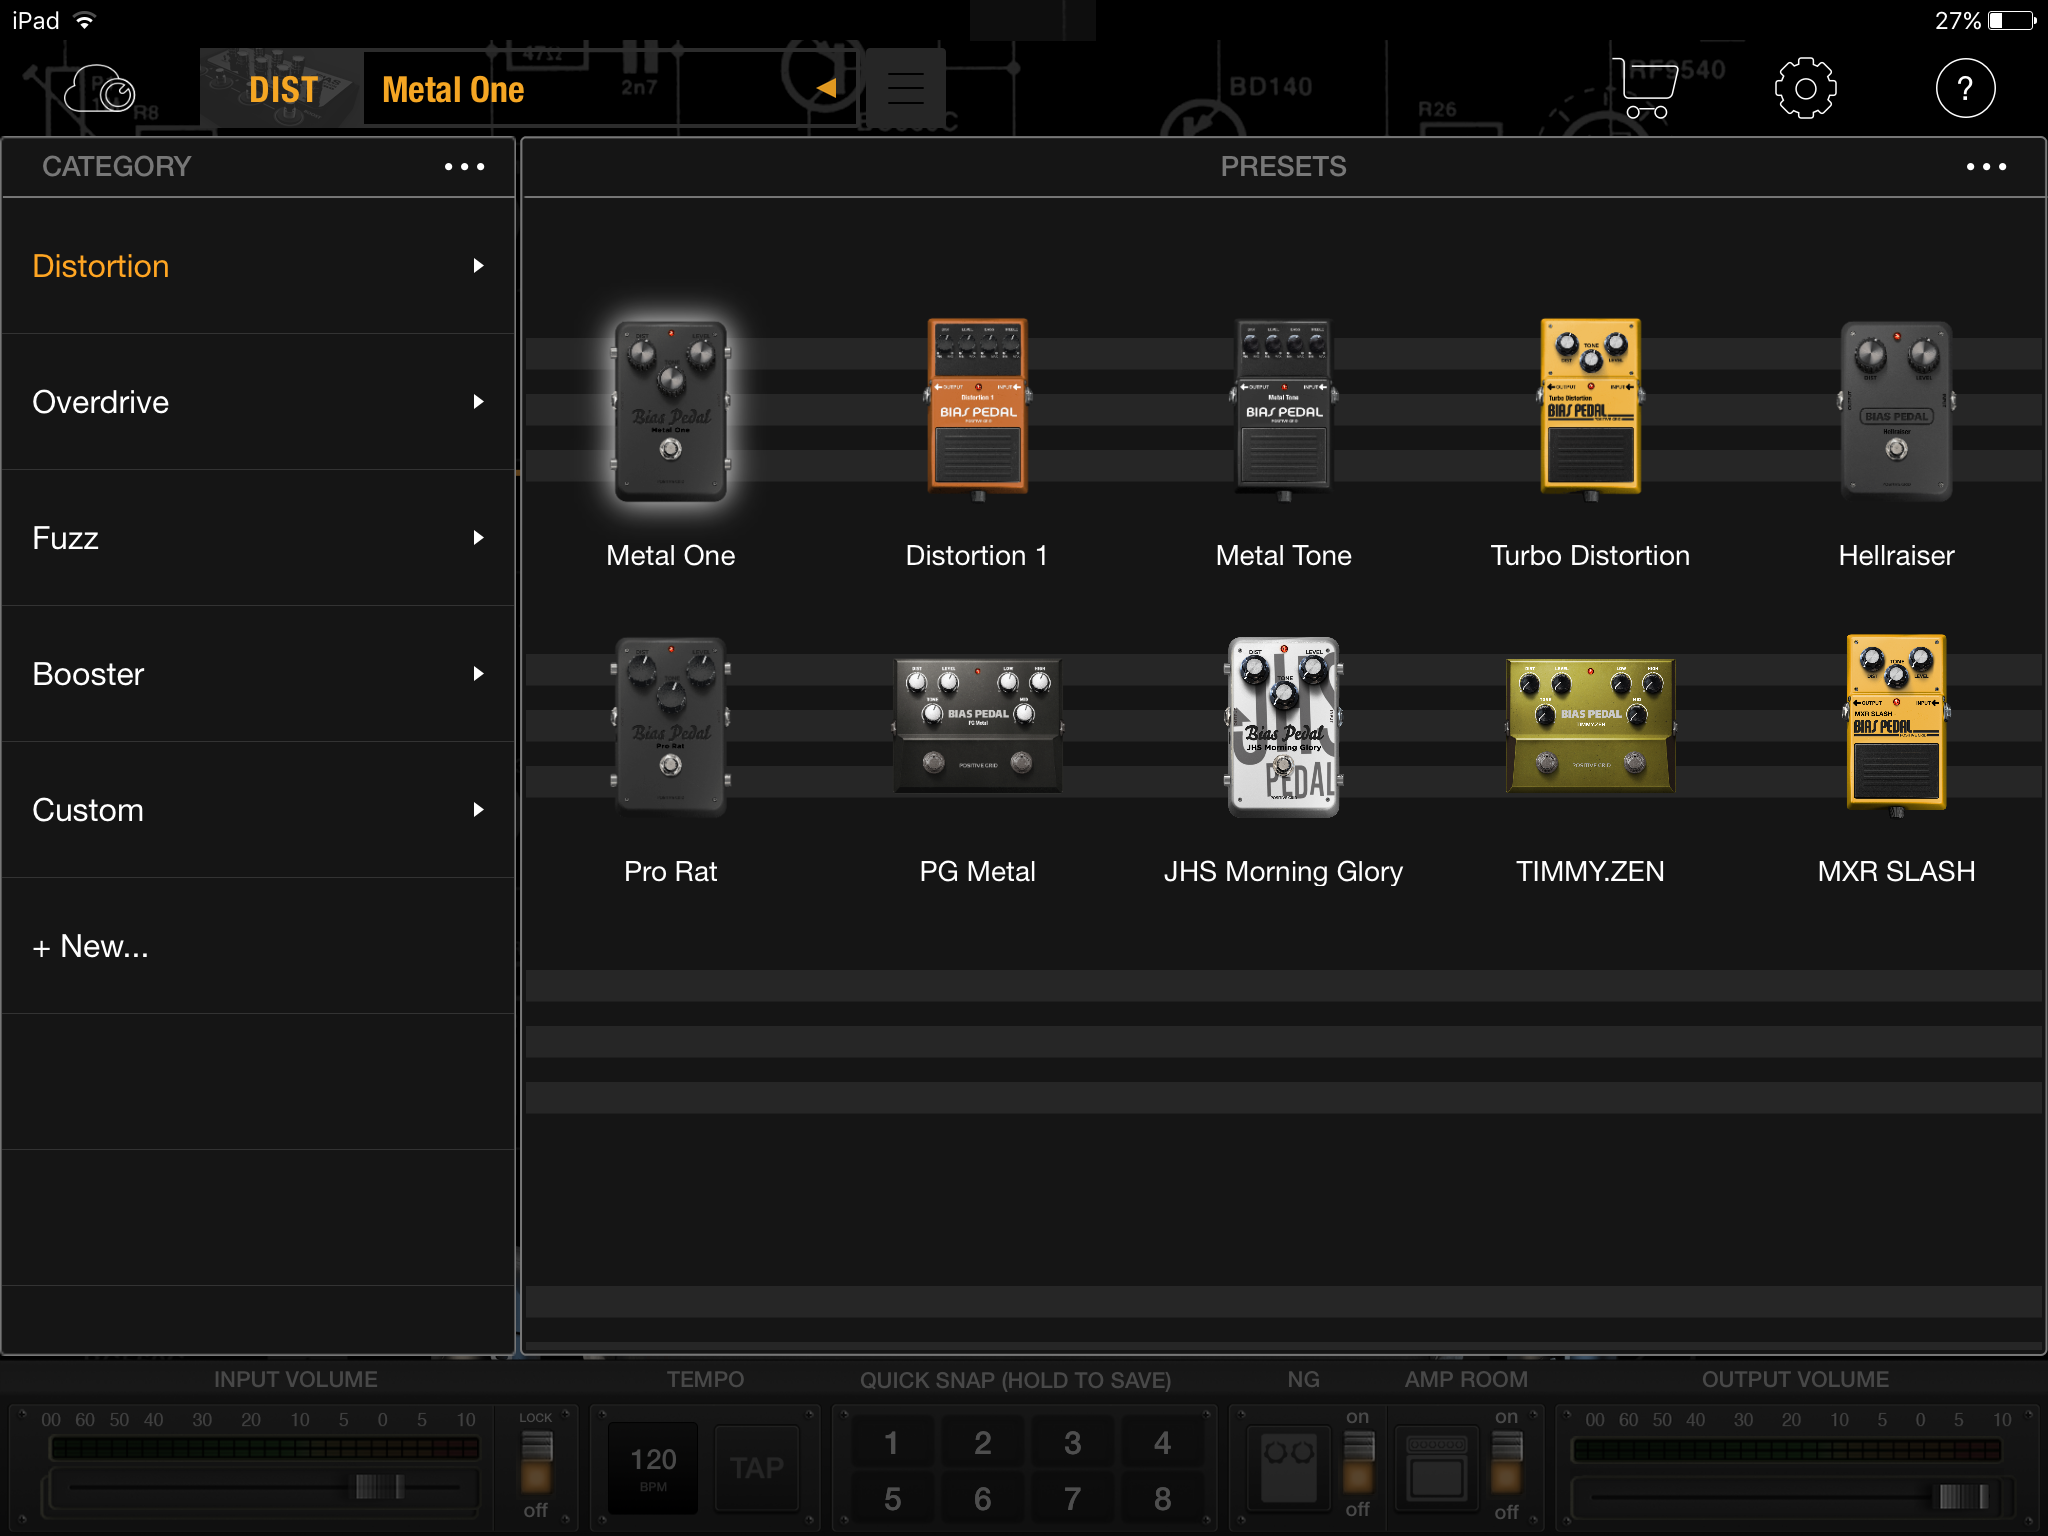
Task: Click the JHS Morning Glory label text
Action: 1284,872
